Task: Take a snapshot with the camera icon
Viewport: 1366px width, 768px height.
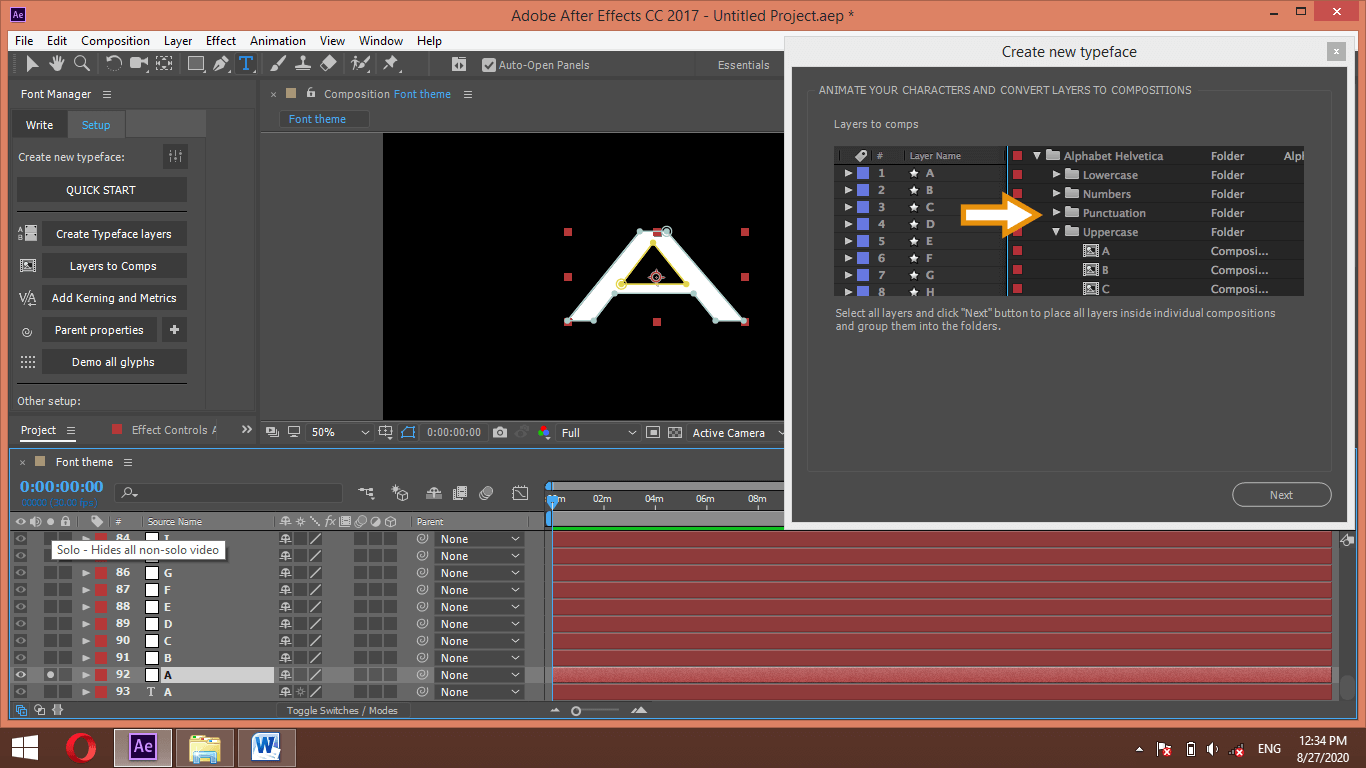Action: pos(500,432)
